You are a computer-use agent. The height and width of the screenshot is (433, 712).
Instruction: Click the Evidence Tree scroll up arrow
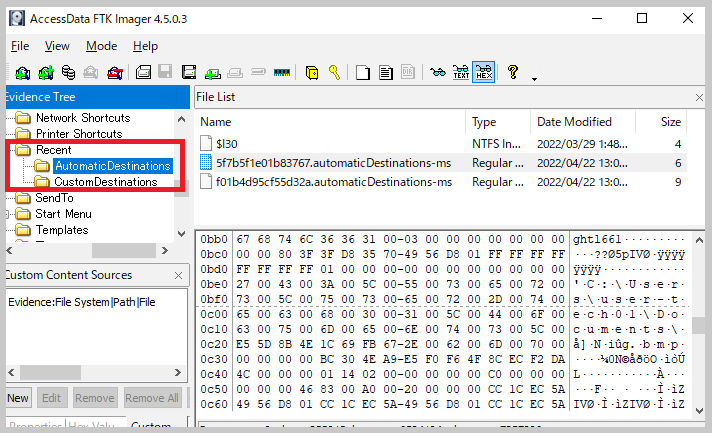tap(181, 119)
